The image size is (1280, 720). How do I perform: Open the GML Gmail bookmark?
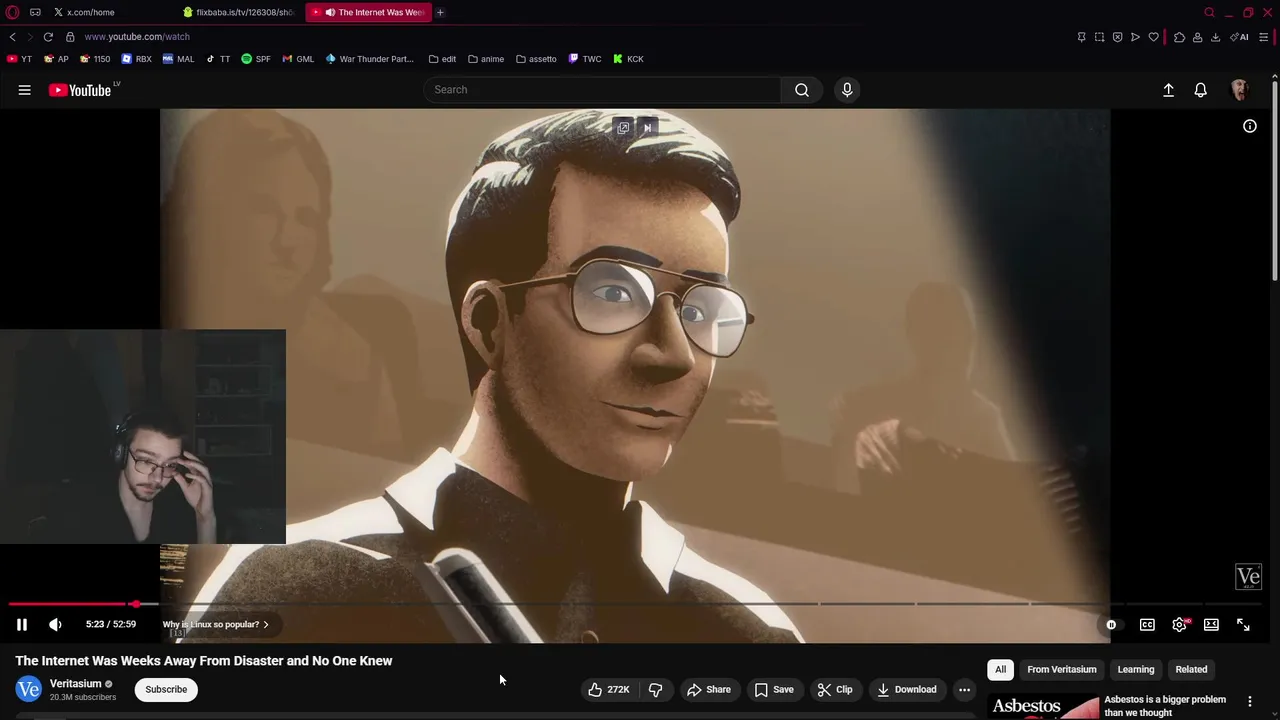(298, 59)
